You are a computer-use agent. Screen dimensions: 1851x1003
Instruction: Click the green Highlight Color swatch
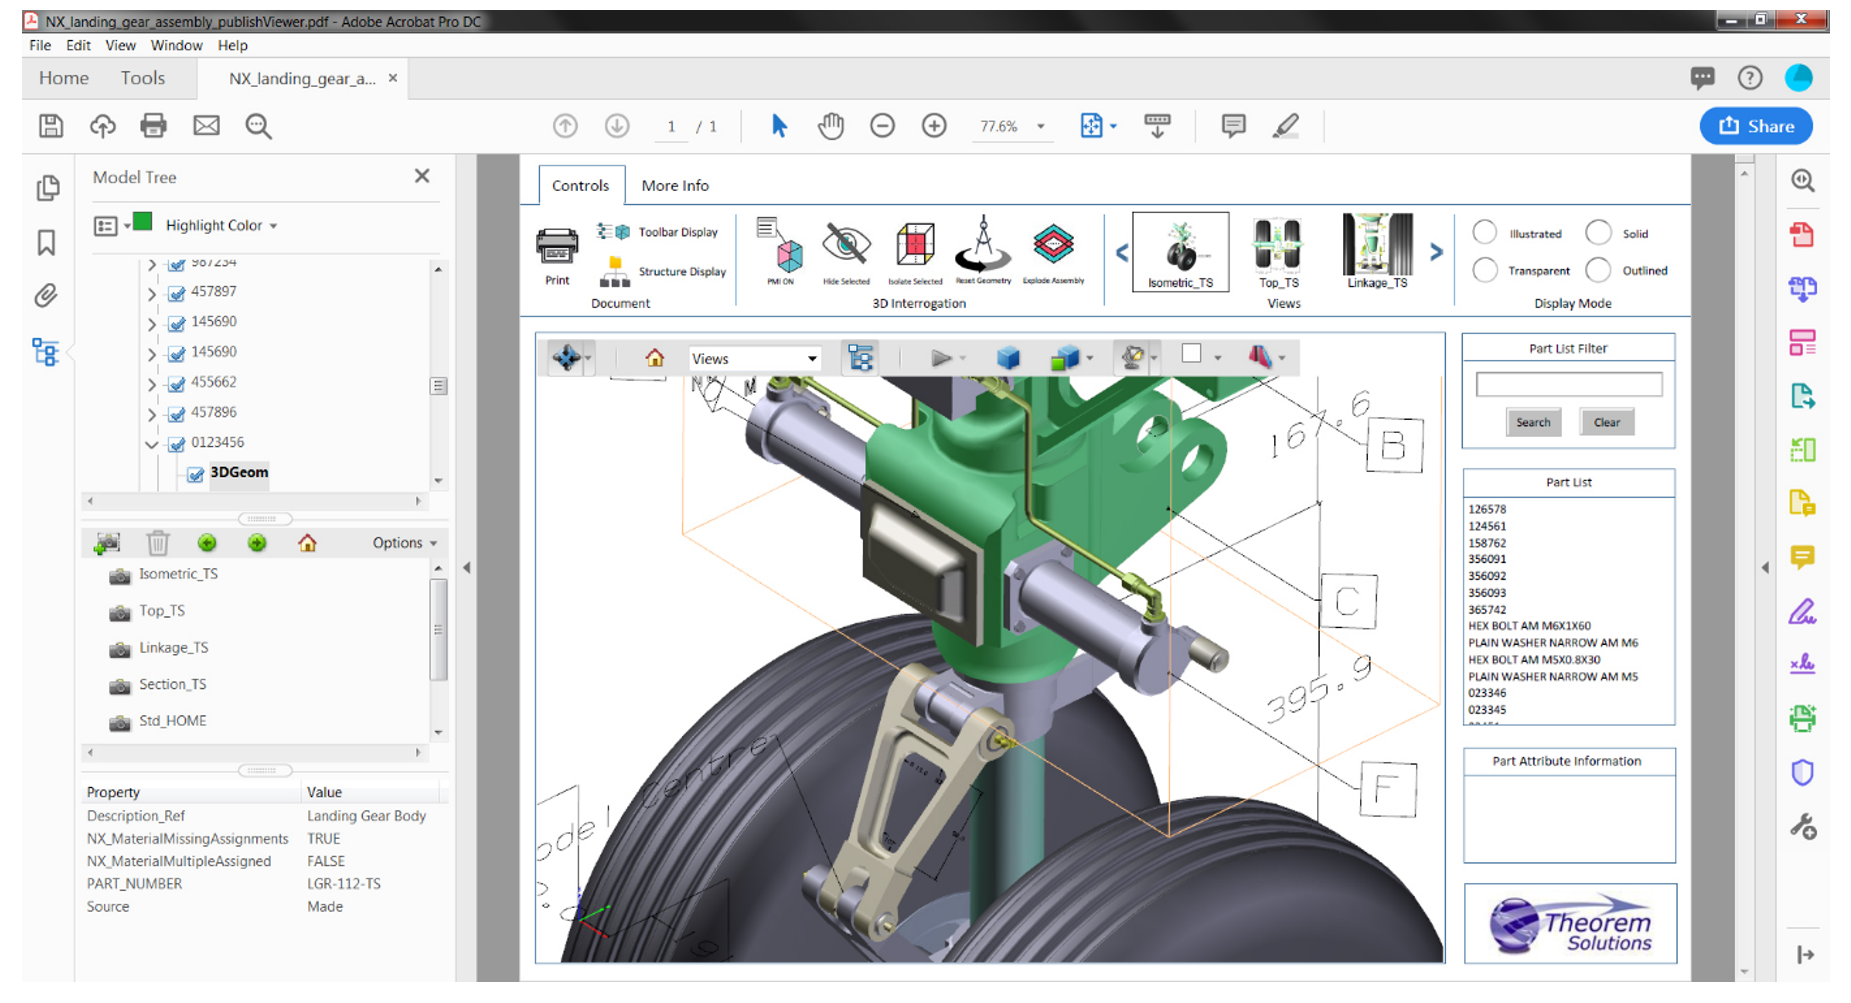143,222
